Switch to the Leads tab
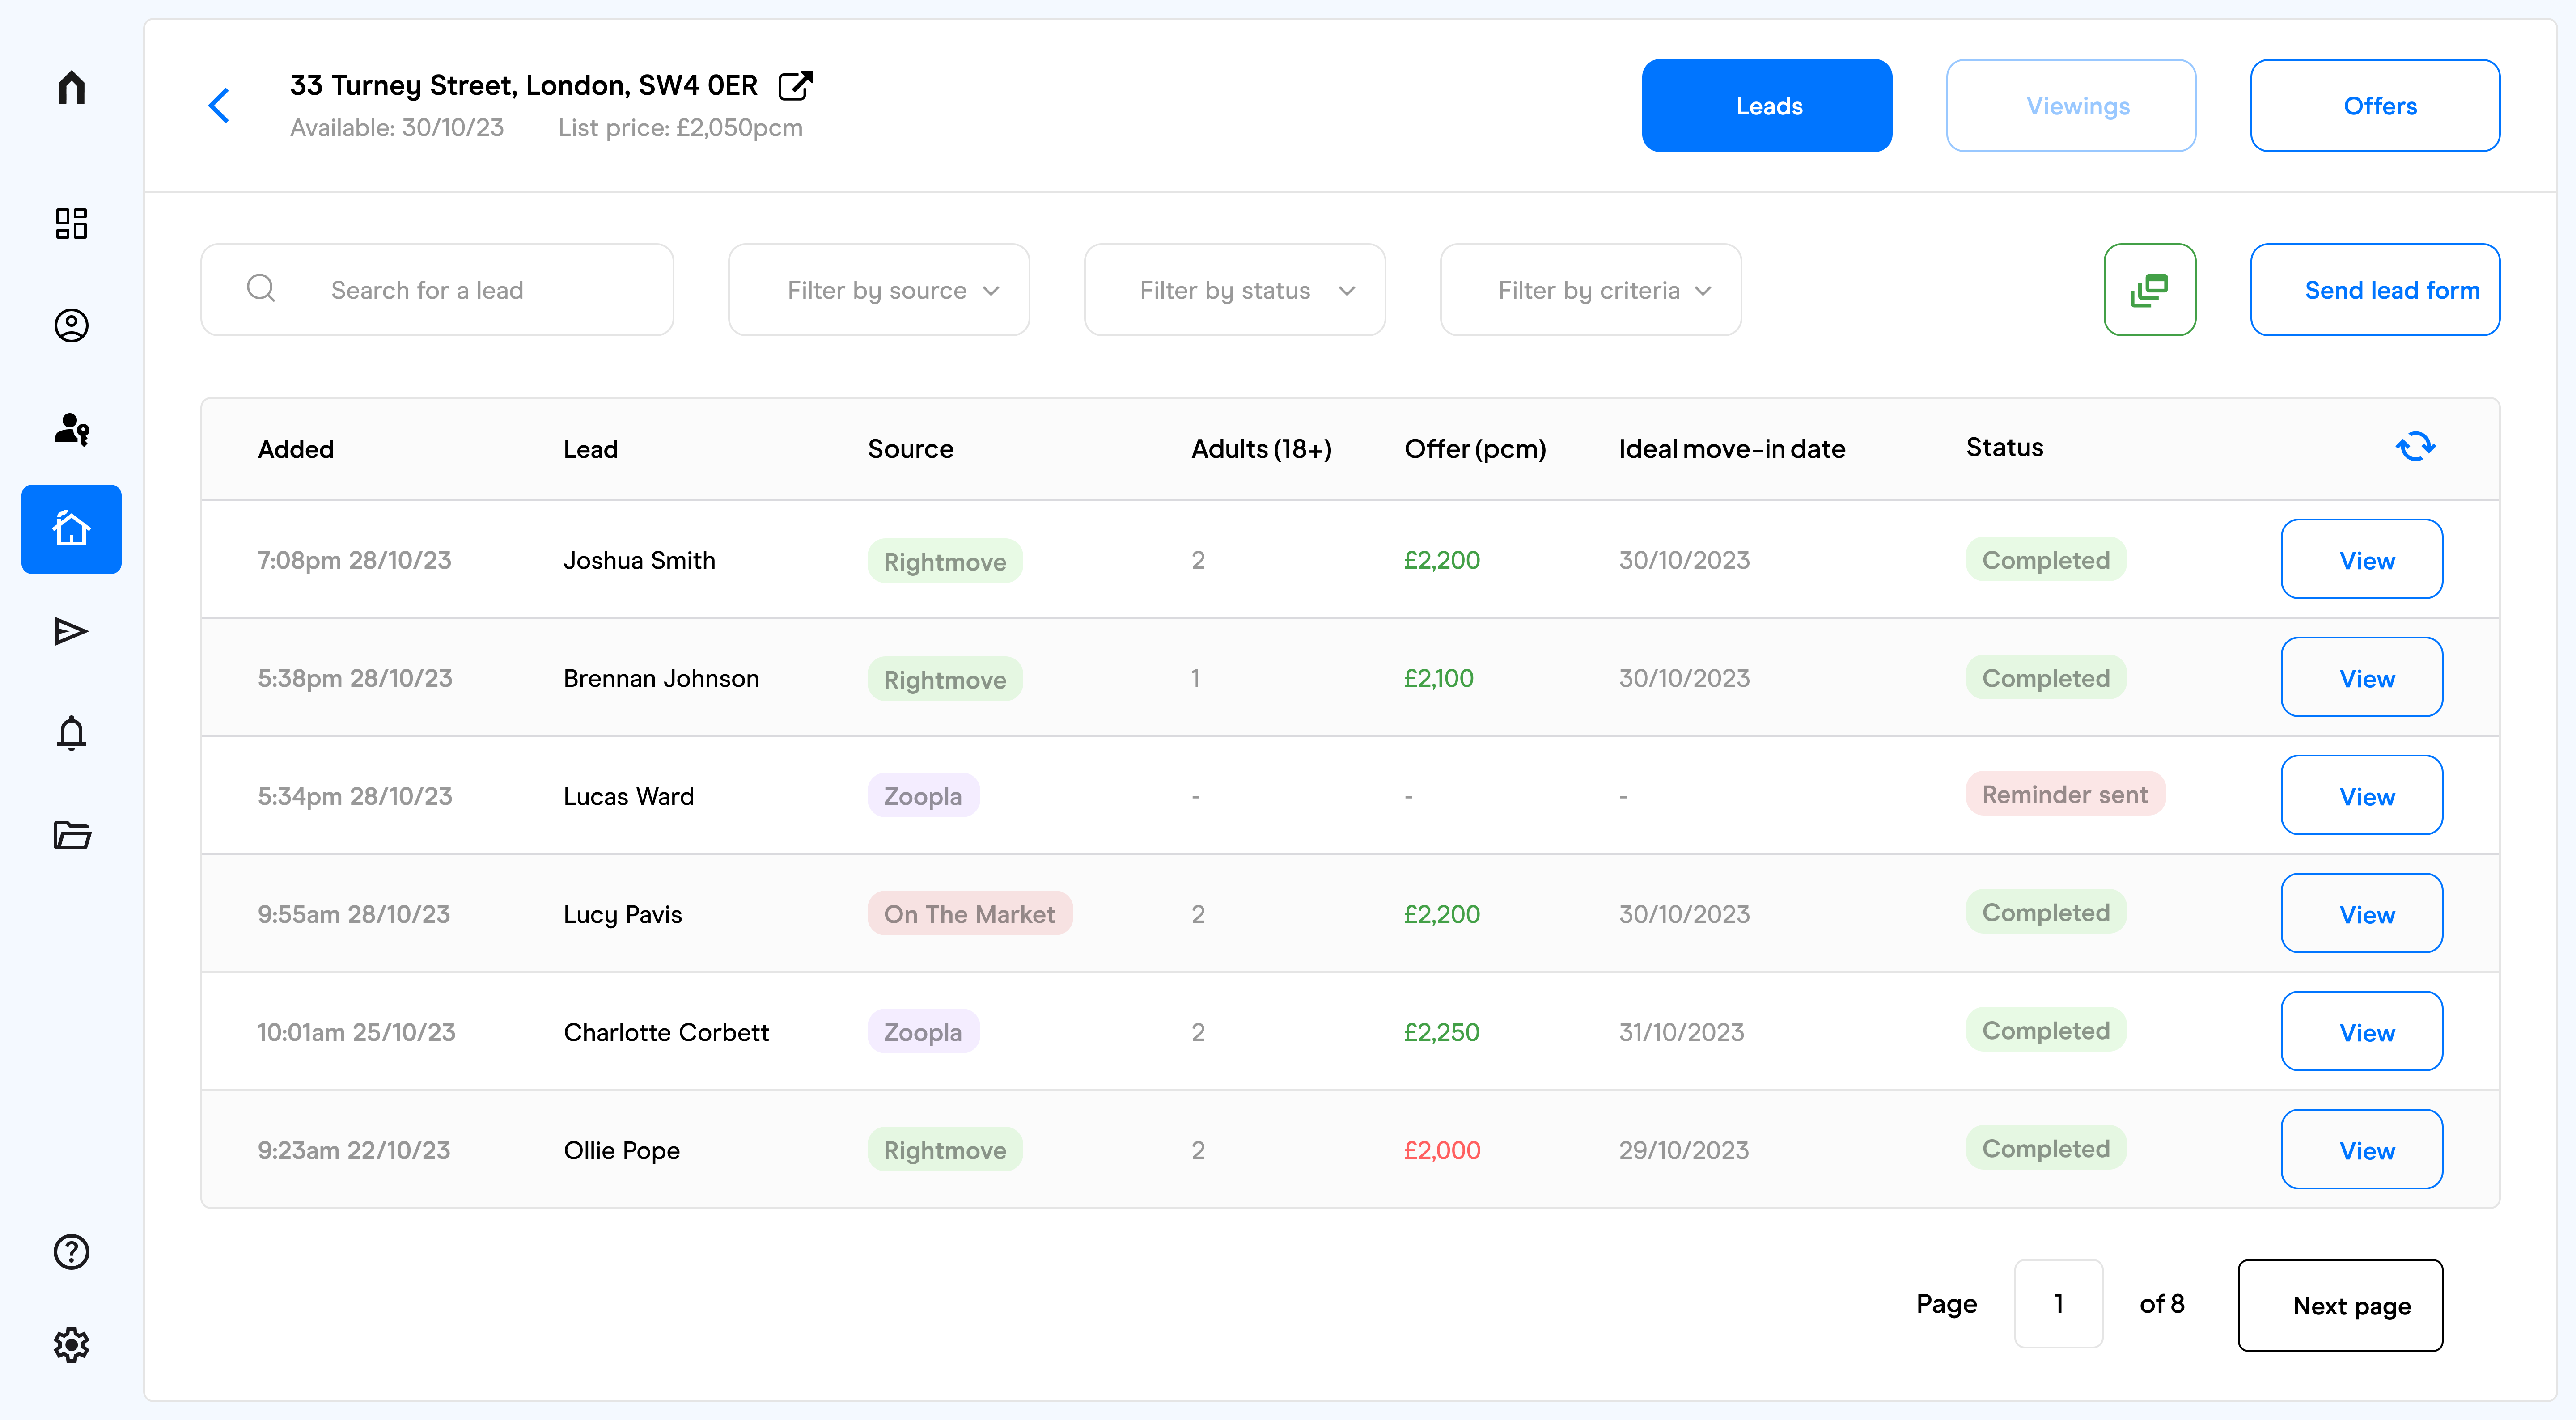Viewport: 2576px width, 1420px height. pos(1767,106)
